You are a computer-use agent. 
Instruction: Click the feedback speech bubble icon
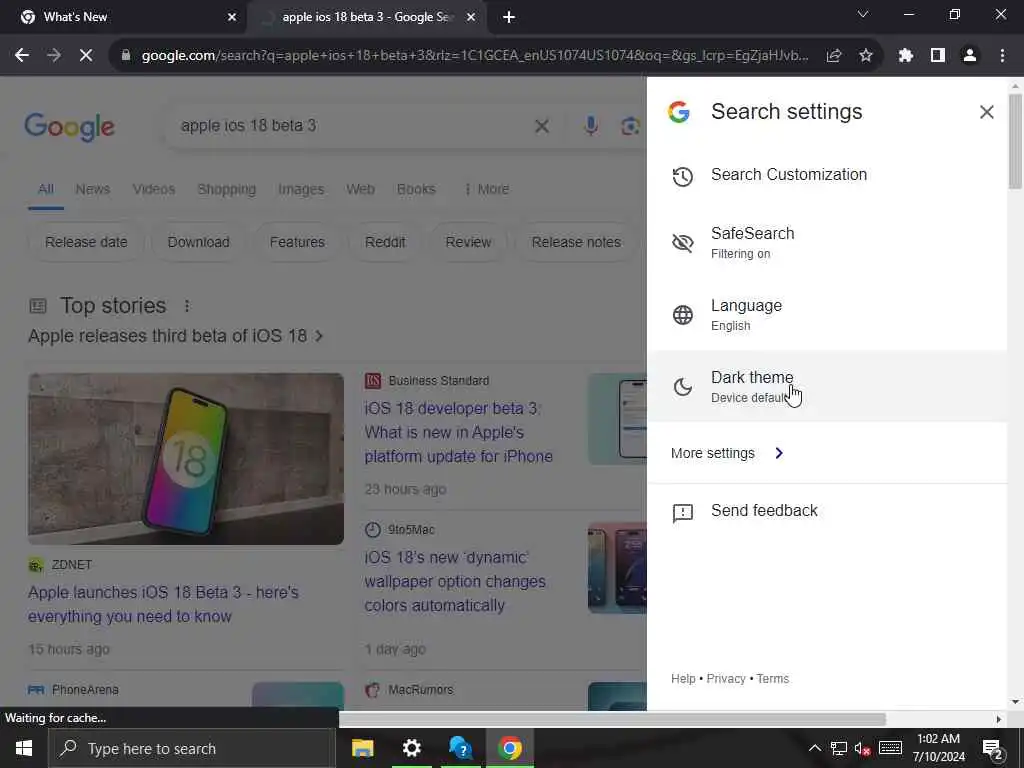click(x=682, y=513)
